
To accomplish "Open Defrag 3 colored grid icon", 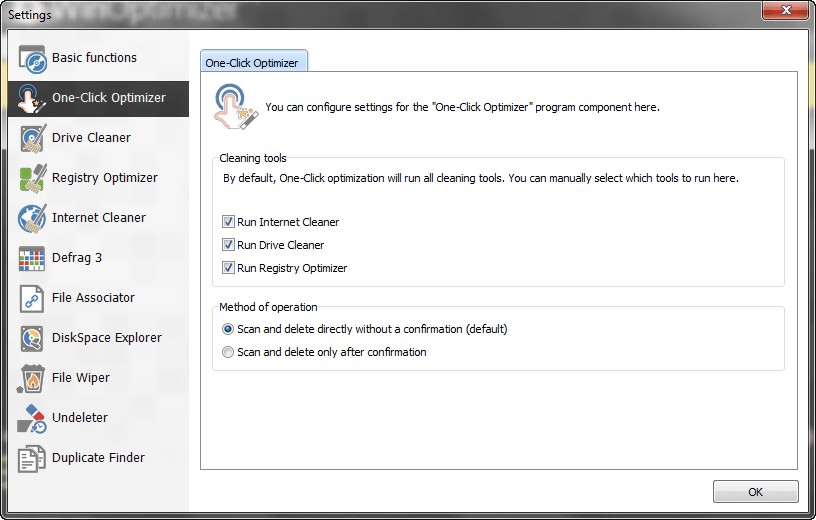I will click(32, 259).
